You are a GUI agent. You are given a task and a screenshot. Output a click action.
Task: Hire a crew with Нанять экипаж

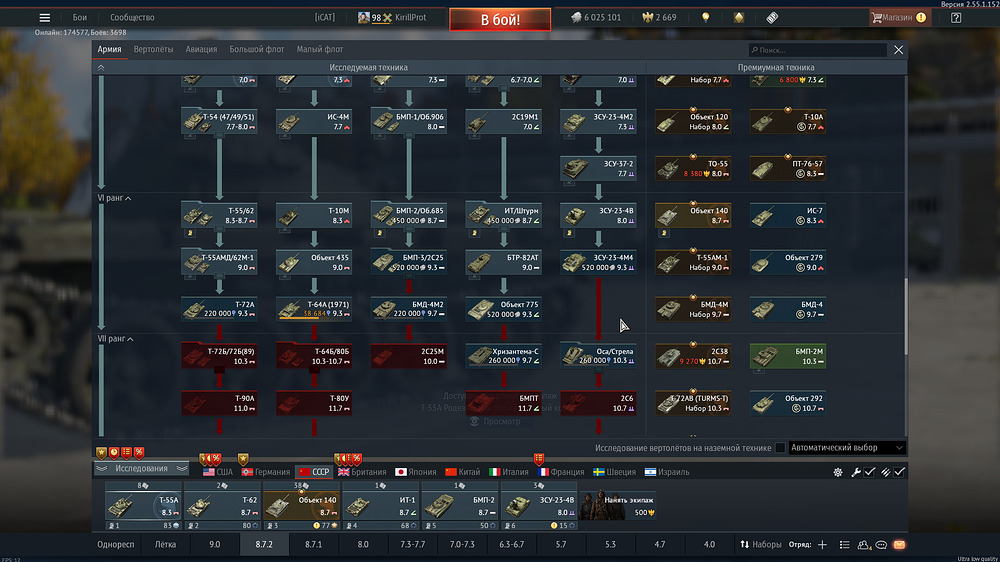coord(618,505)
